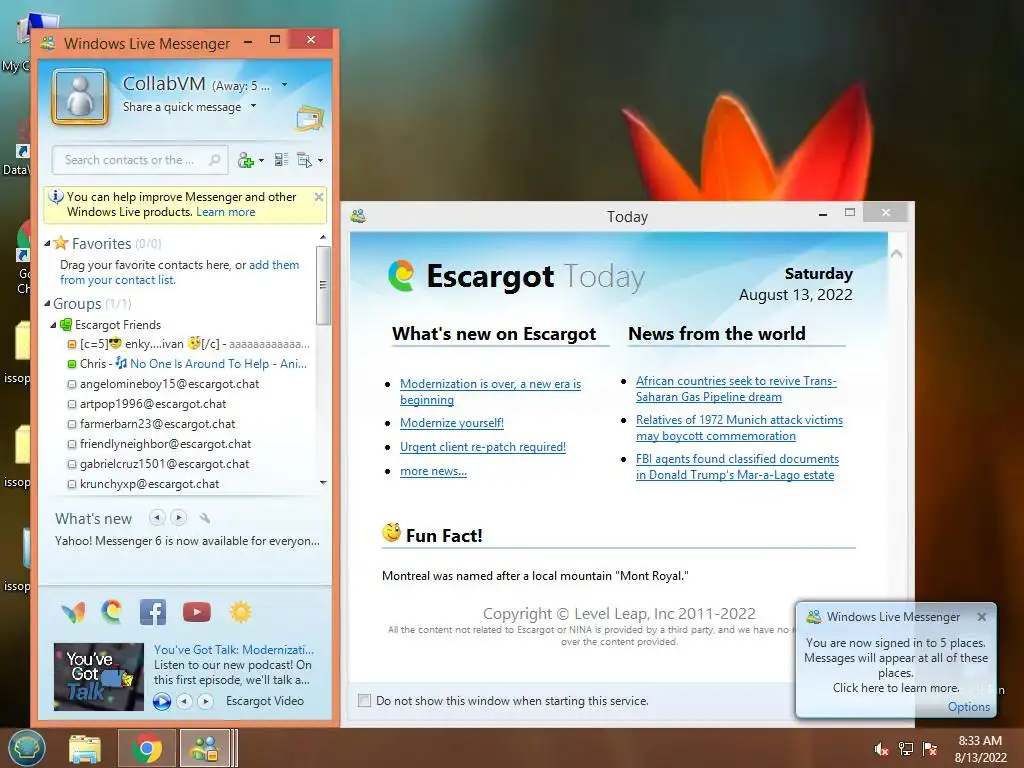Open the Facebook icon in Messenger
The image size is (1024, 768).
click(153, 612)
